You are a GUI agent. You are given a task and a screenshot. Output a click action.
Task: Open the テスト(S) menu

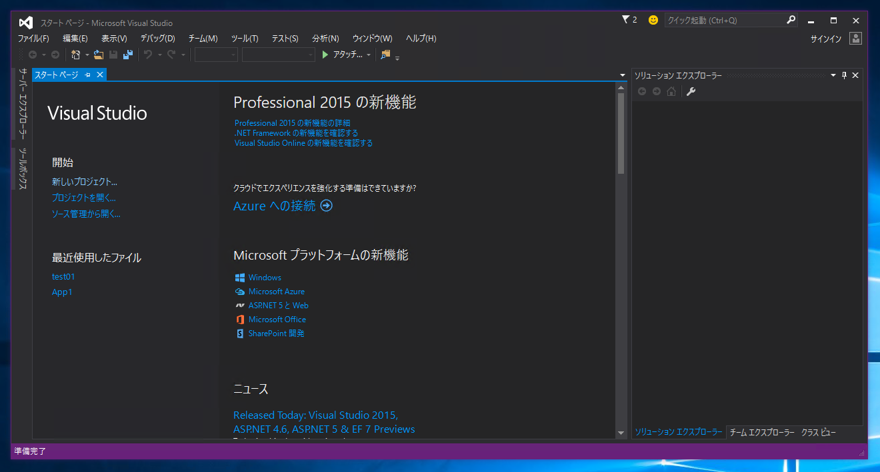click(x=285, y=39)
